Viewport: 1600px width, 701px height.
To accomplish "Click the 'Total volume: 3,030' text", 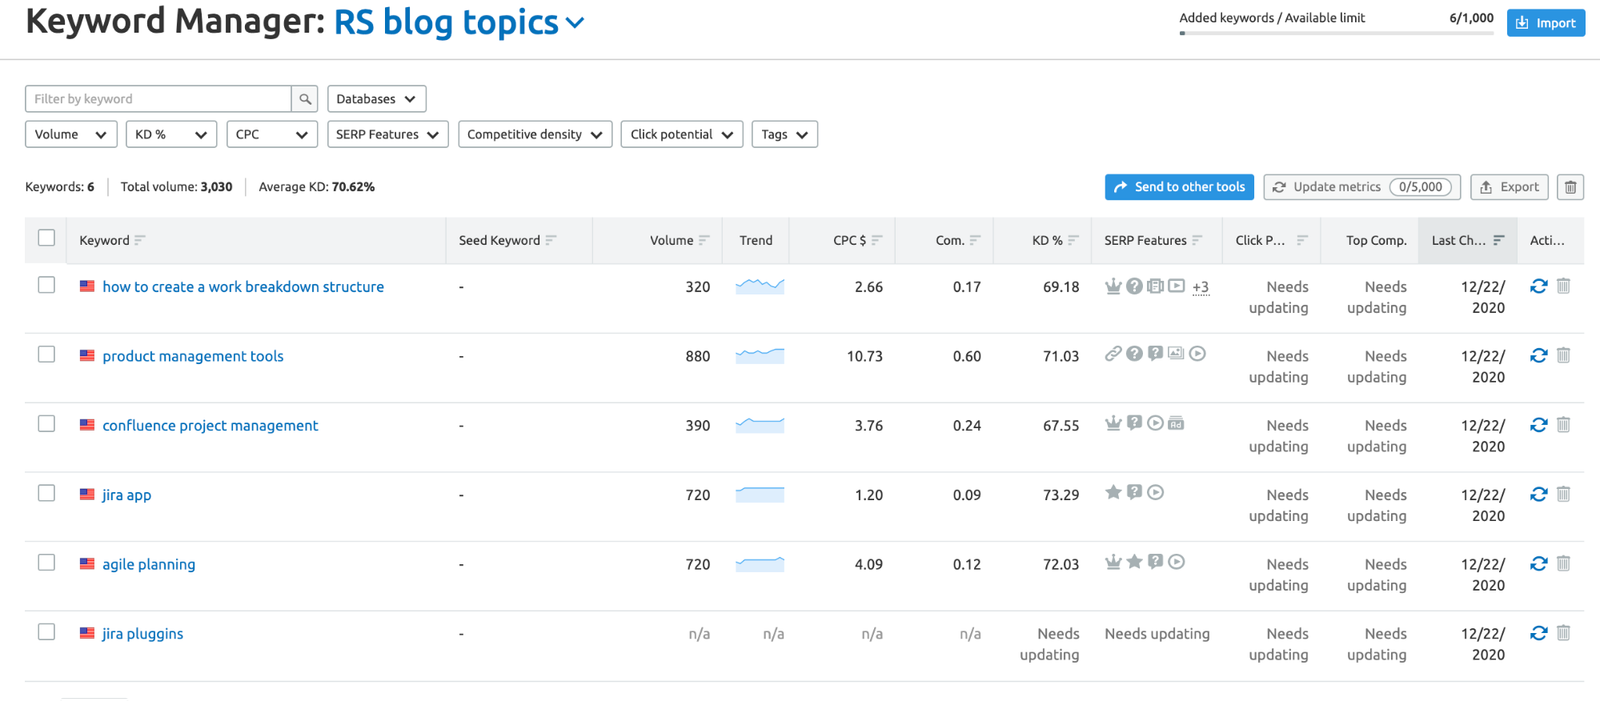I will tap(176, 187).
